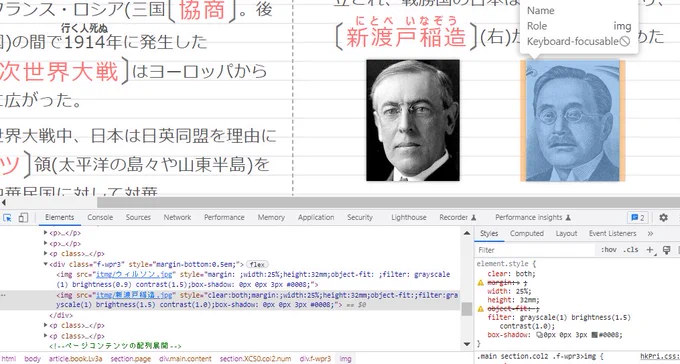
Task: Open the Network tab
Action: coord(177,217)
